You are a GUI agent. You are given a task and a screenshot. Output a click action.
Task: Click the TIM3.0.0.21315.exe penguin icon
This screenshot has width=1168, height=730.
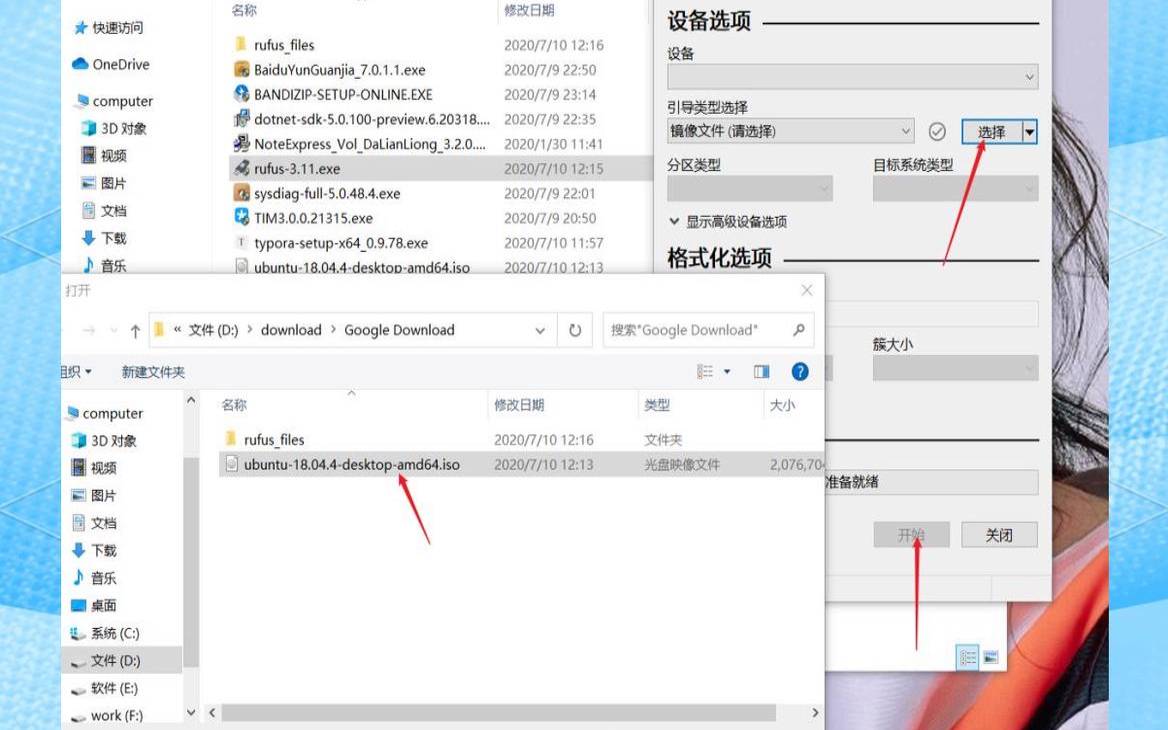241,218
